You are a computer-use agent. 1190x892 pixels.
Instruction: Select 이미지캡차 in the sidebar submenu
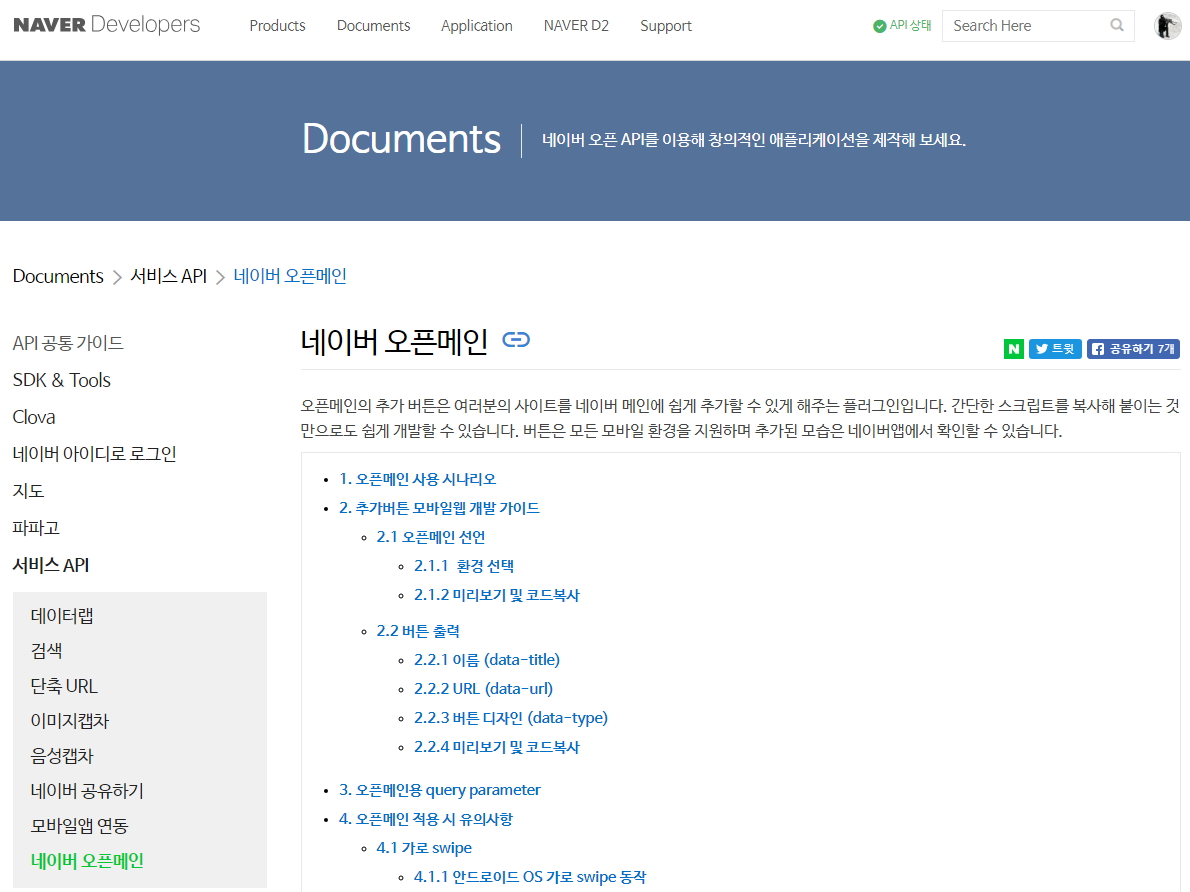tap(70, 721)
